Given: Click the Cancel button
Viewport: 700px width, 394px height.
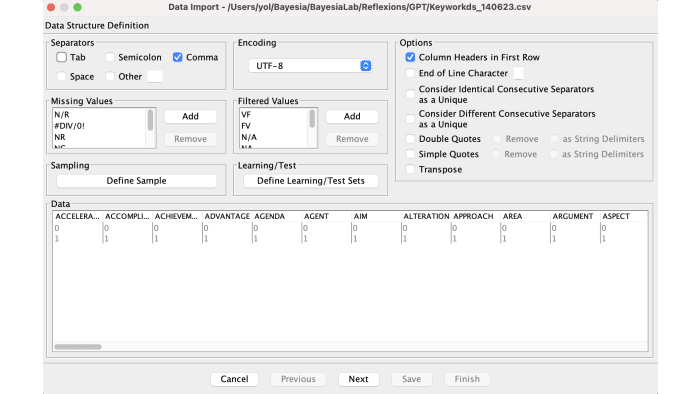Looking at the screenshot, I should [x=234, y=379].
